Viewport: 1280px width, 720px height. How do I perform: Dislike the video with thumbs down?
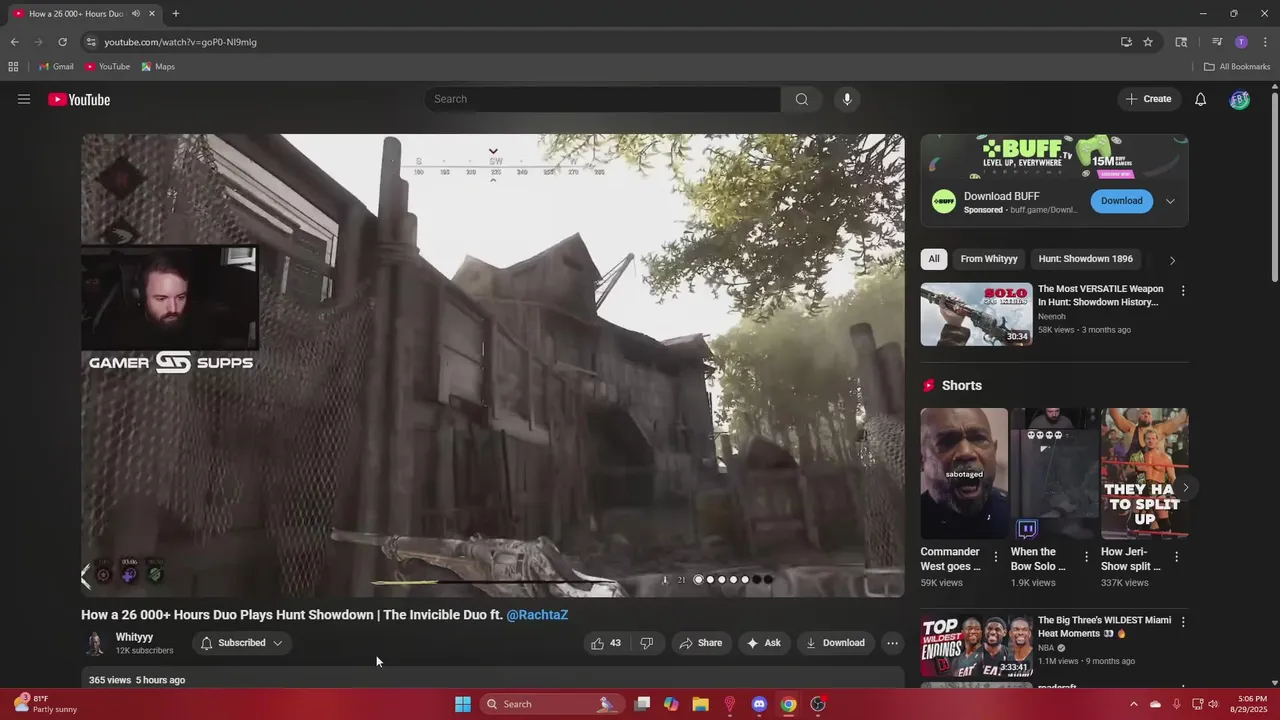click(647, 643)
